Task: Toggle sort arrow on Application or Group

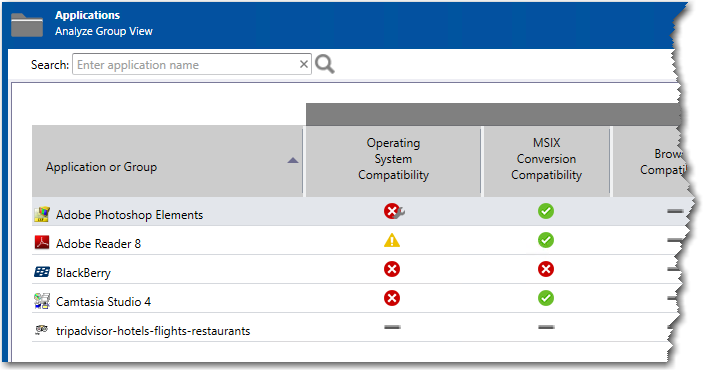Action: pos(293,161)
